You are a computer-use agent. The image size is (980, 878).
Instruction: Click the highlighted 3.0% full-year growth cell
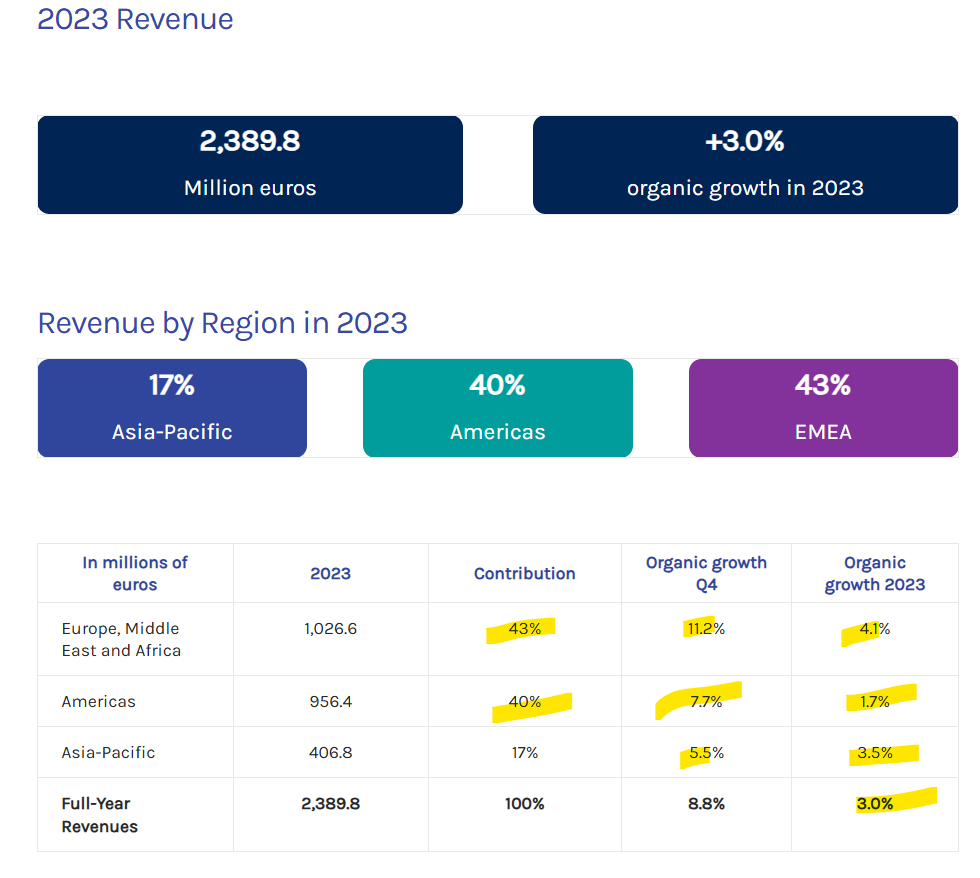[874, 804]
